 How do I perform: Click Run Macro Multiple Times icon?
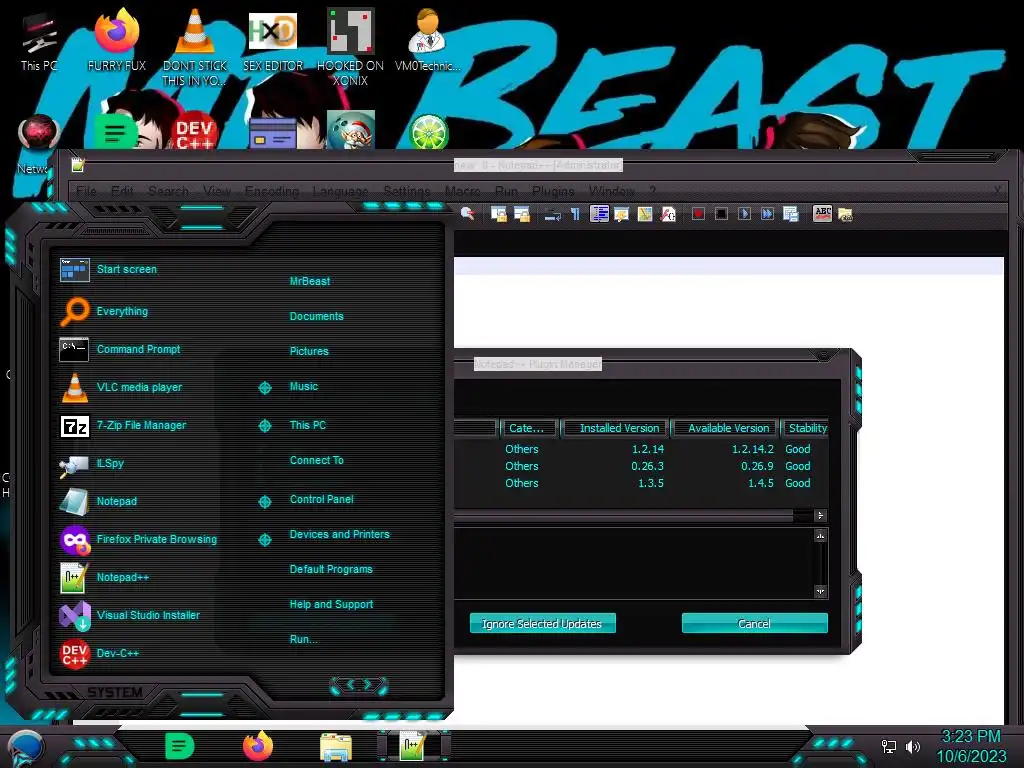(767, 214)
